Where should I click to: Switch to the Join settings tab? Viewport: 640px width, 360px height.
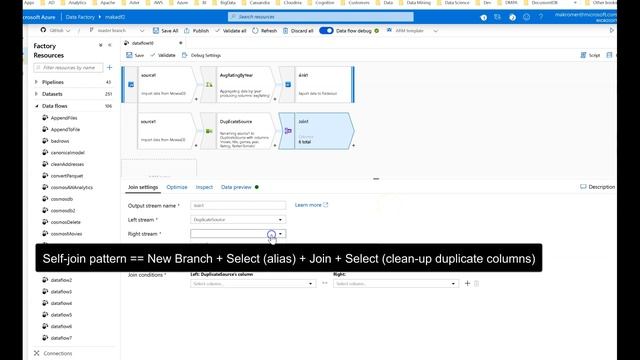coord(143,187)
